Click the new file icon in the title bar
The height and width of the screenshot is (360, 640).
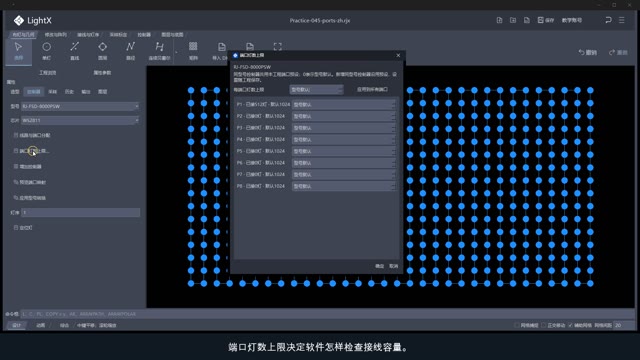[499, 20]
